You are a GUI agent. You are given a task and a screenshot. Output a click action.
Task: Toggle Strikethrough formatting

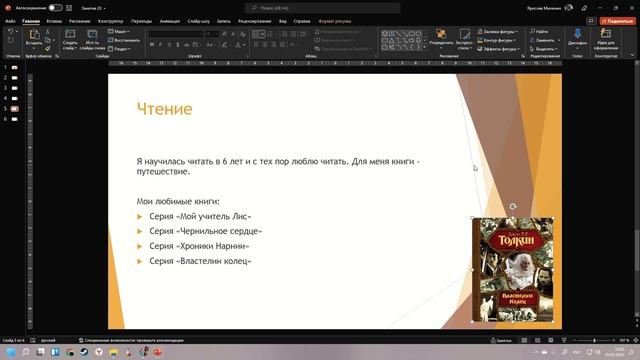(186, 44)
